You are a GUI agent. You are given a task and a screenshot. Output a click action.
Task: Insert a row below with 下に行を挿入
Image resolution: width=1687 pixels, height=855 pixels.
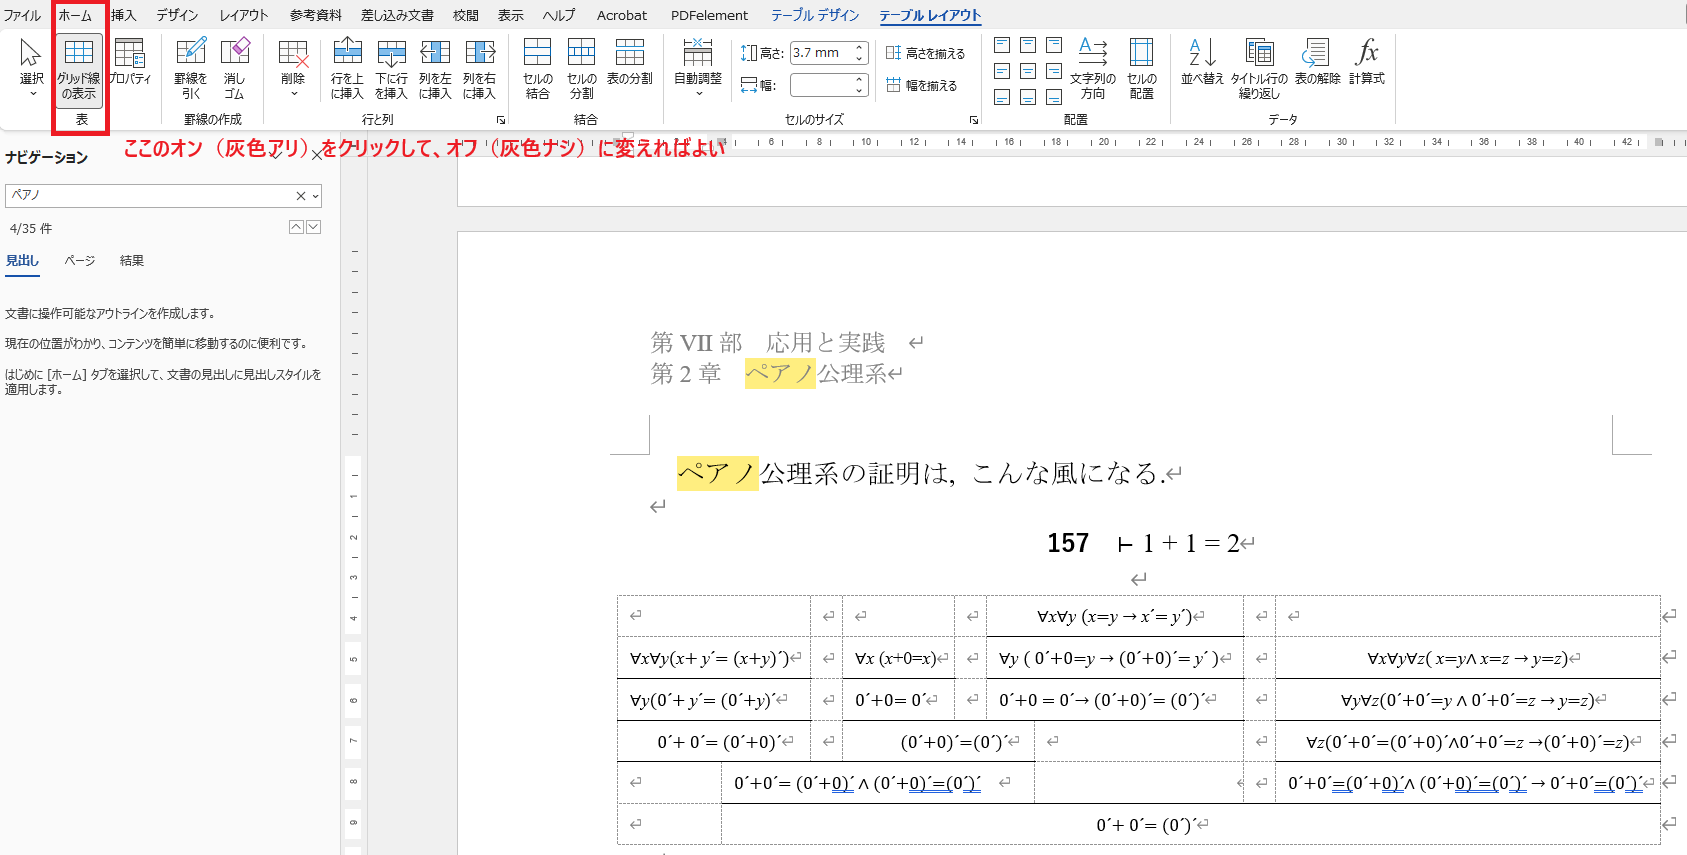point(391,68)
